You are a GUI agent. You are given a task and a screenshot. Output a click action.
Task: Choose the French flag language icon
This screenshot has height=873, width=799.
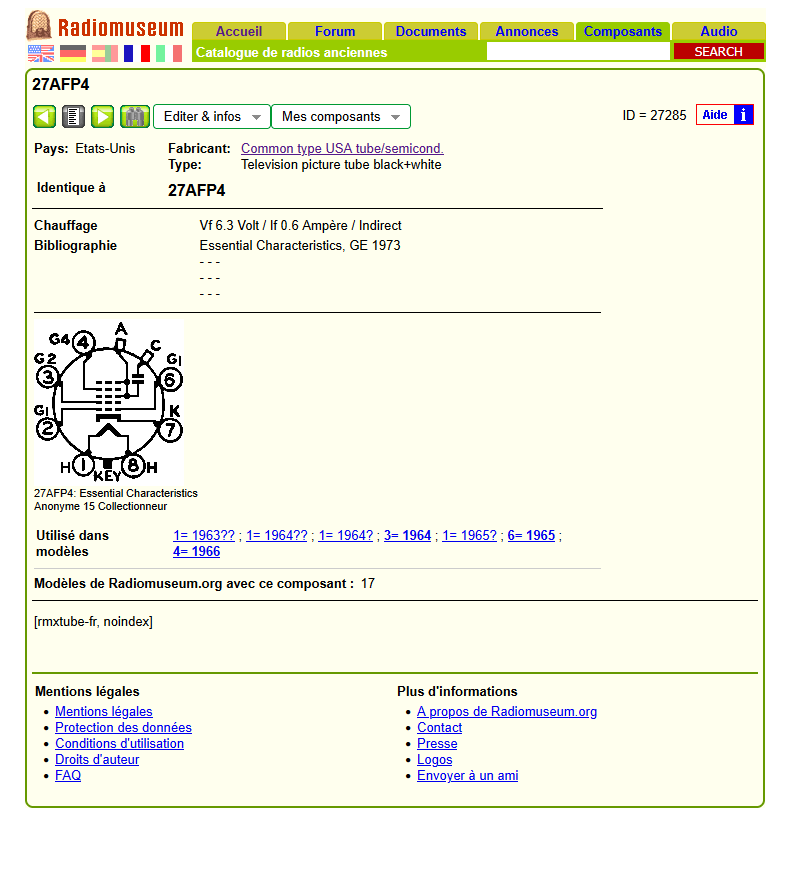coord(137,53)
